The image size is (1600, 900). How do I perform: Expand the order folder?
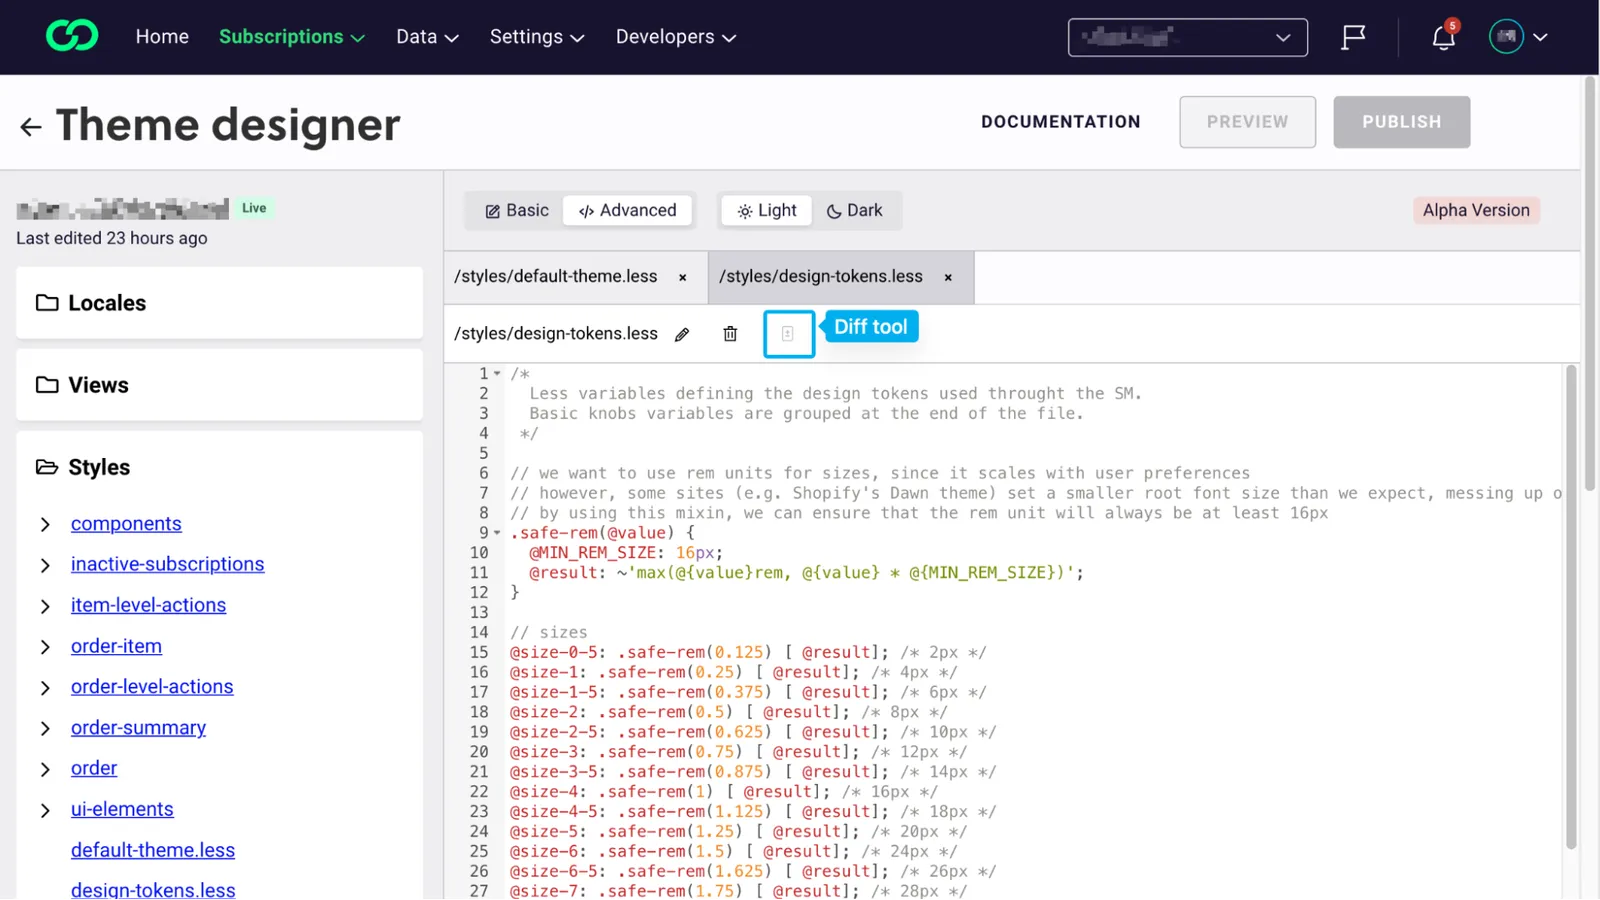click(x=45, y=769)
